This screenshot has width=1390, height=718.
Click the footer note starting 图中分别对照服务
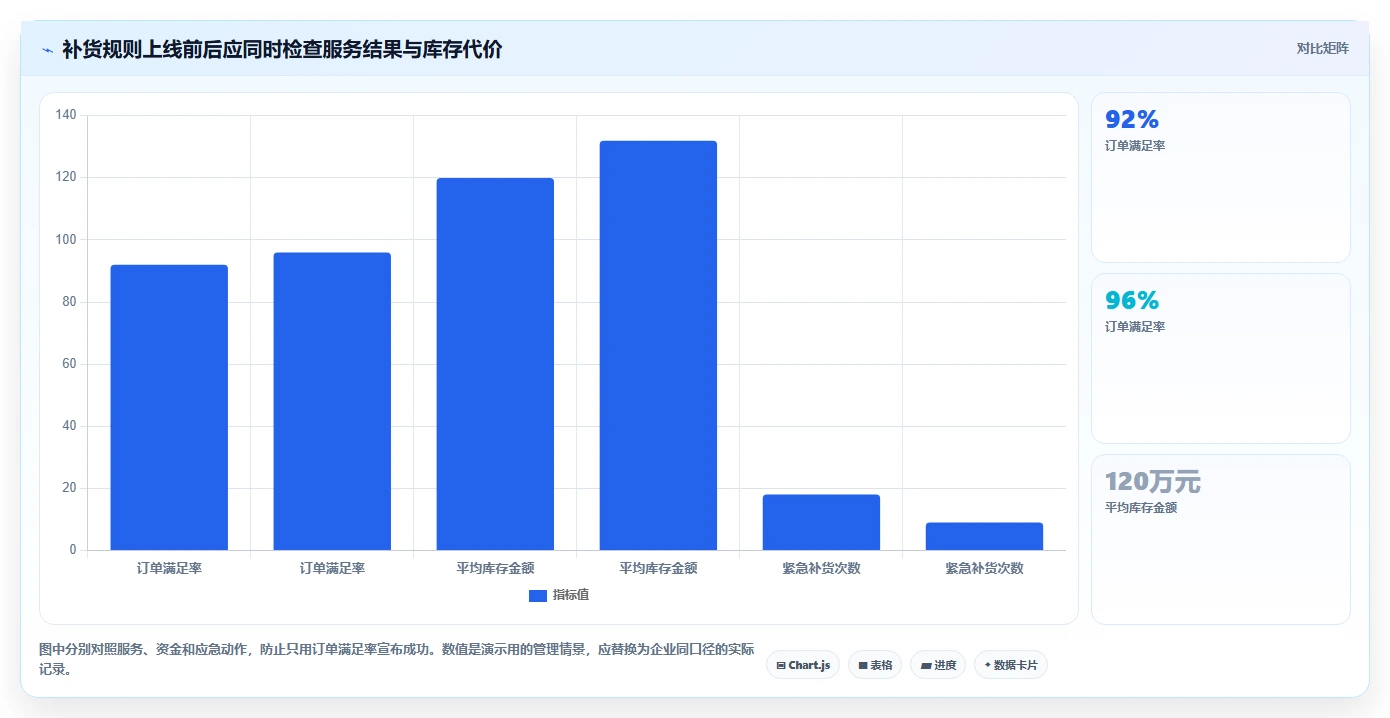[x=397, y=659]
